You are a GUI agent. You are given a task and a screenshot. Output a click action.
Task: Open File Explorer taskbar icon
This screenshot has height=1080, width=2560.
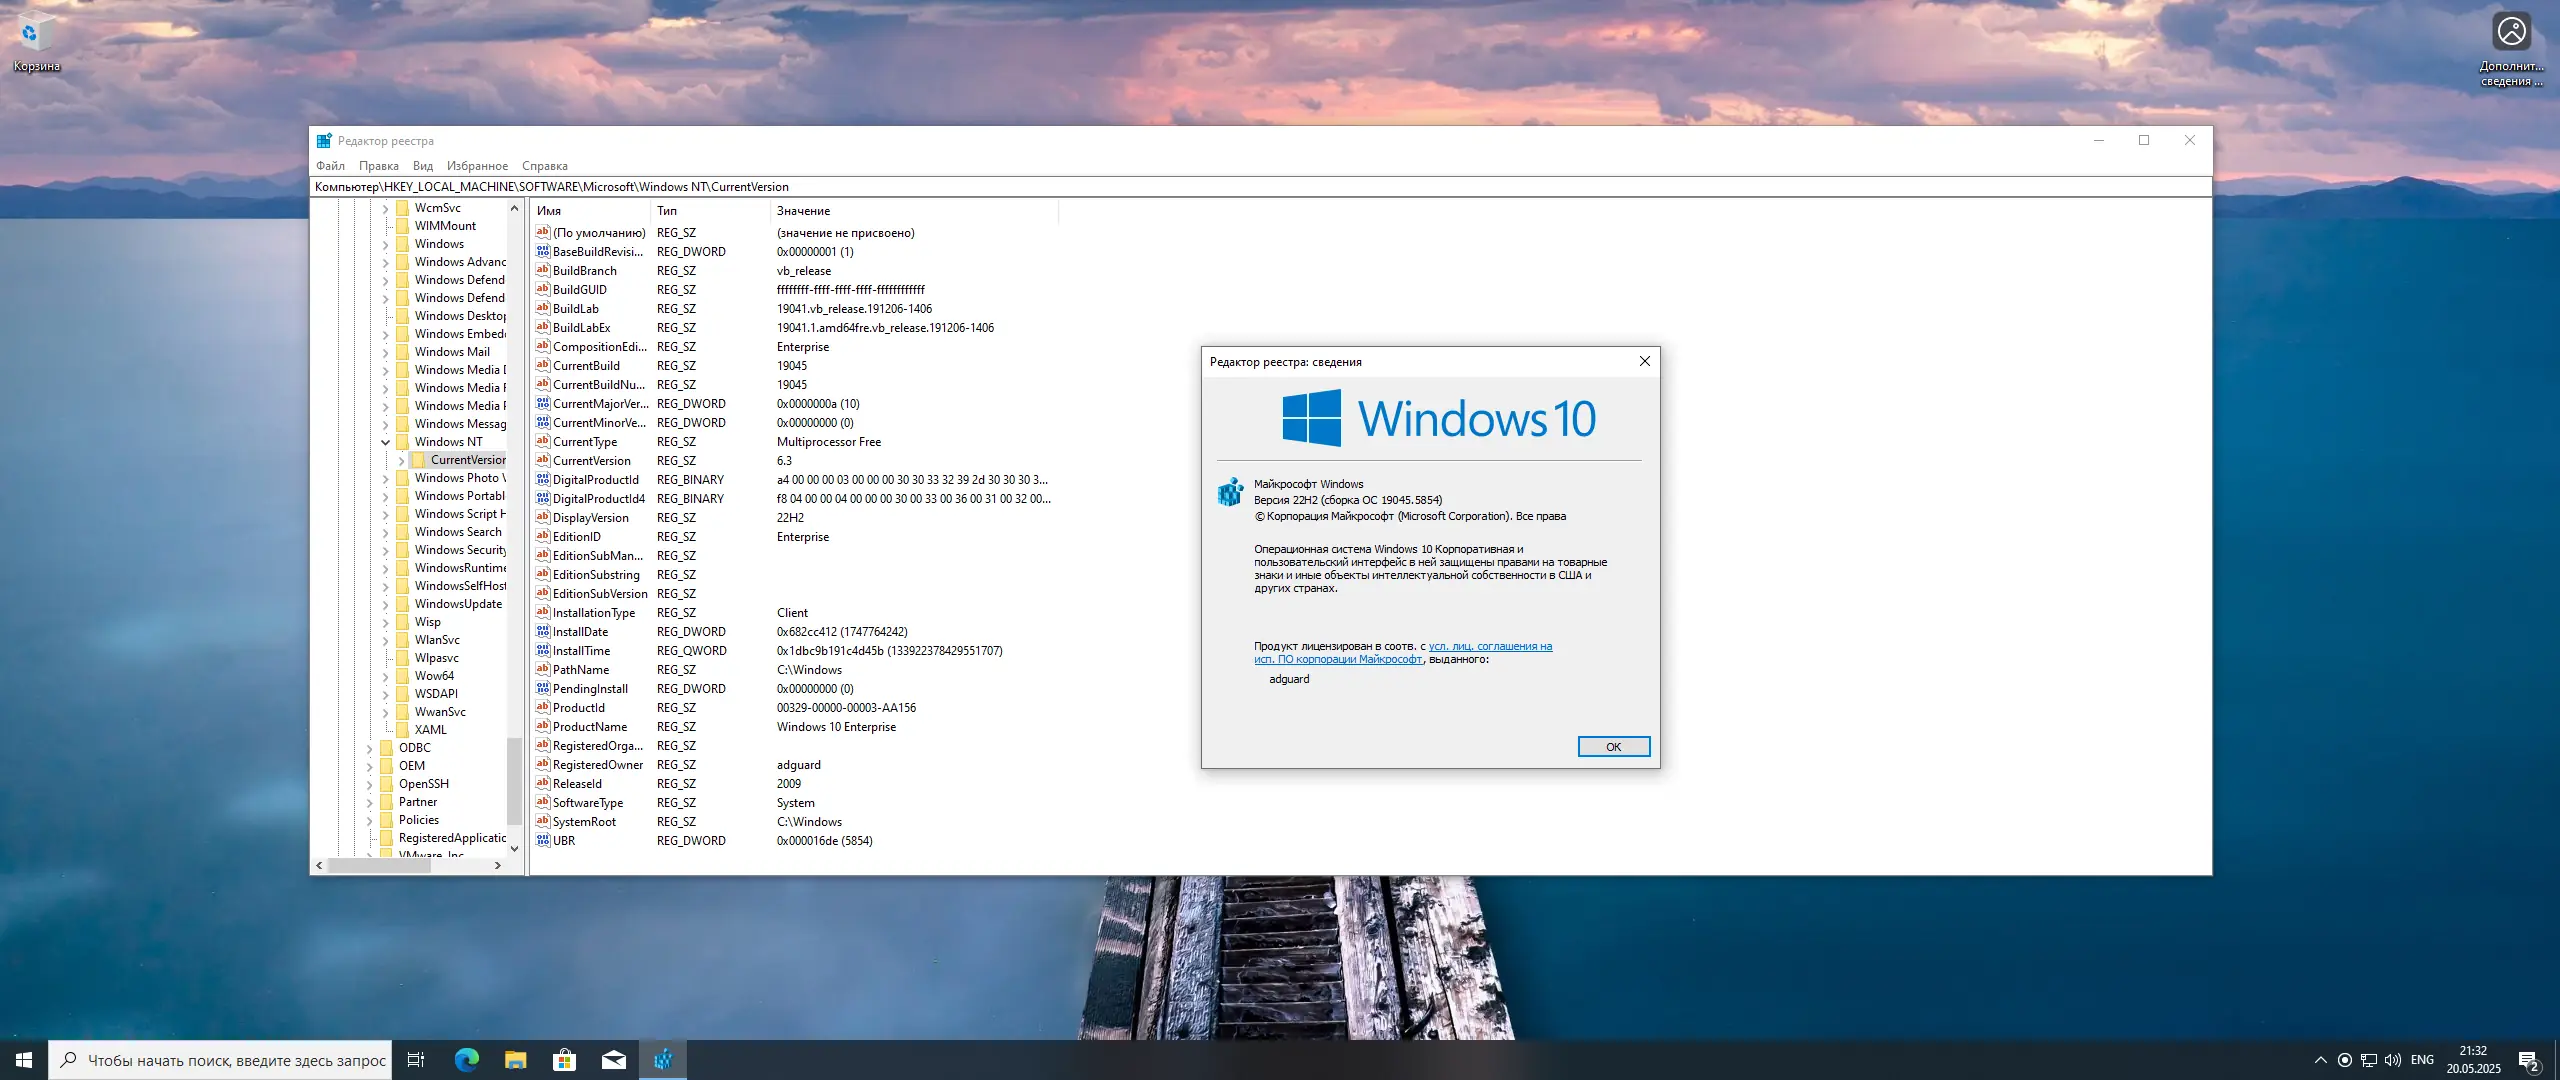pyautogui.click(x=515, y=1060)
